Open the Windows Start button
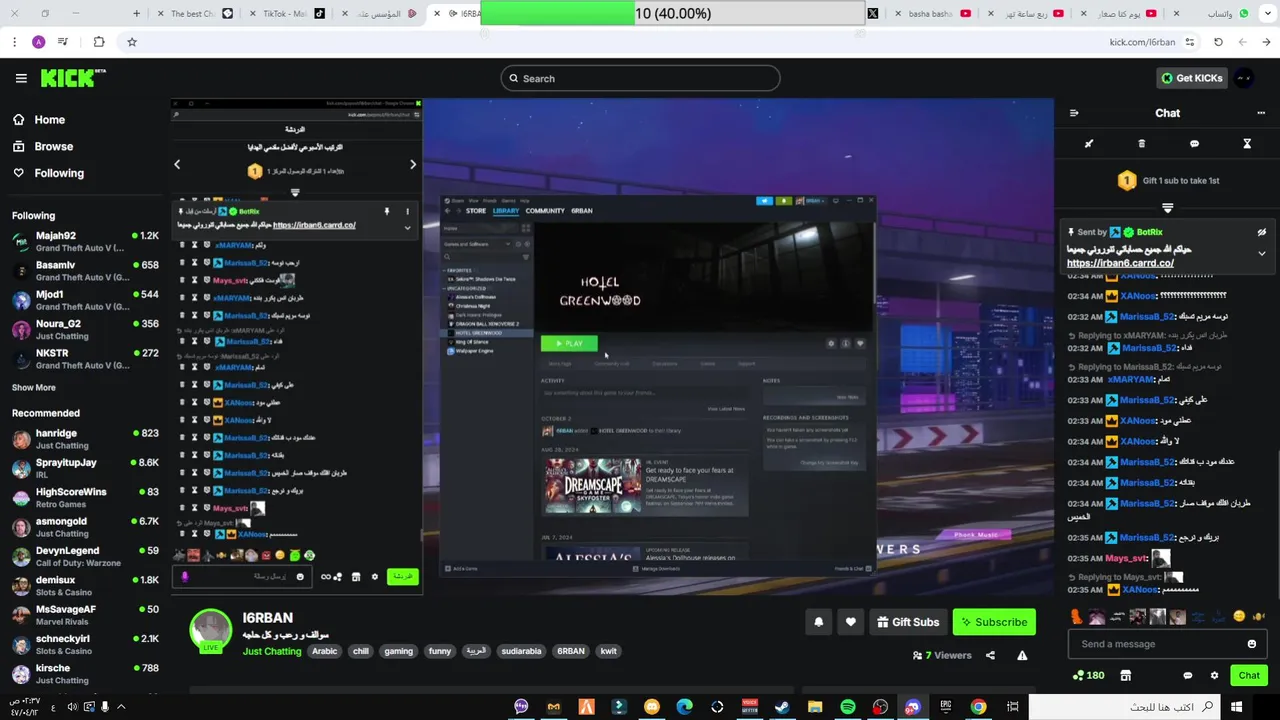Screen dimensions: 1280x720 [x=1236, y=707]
